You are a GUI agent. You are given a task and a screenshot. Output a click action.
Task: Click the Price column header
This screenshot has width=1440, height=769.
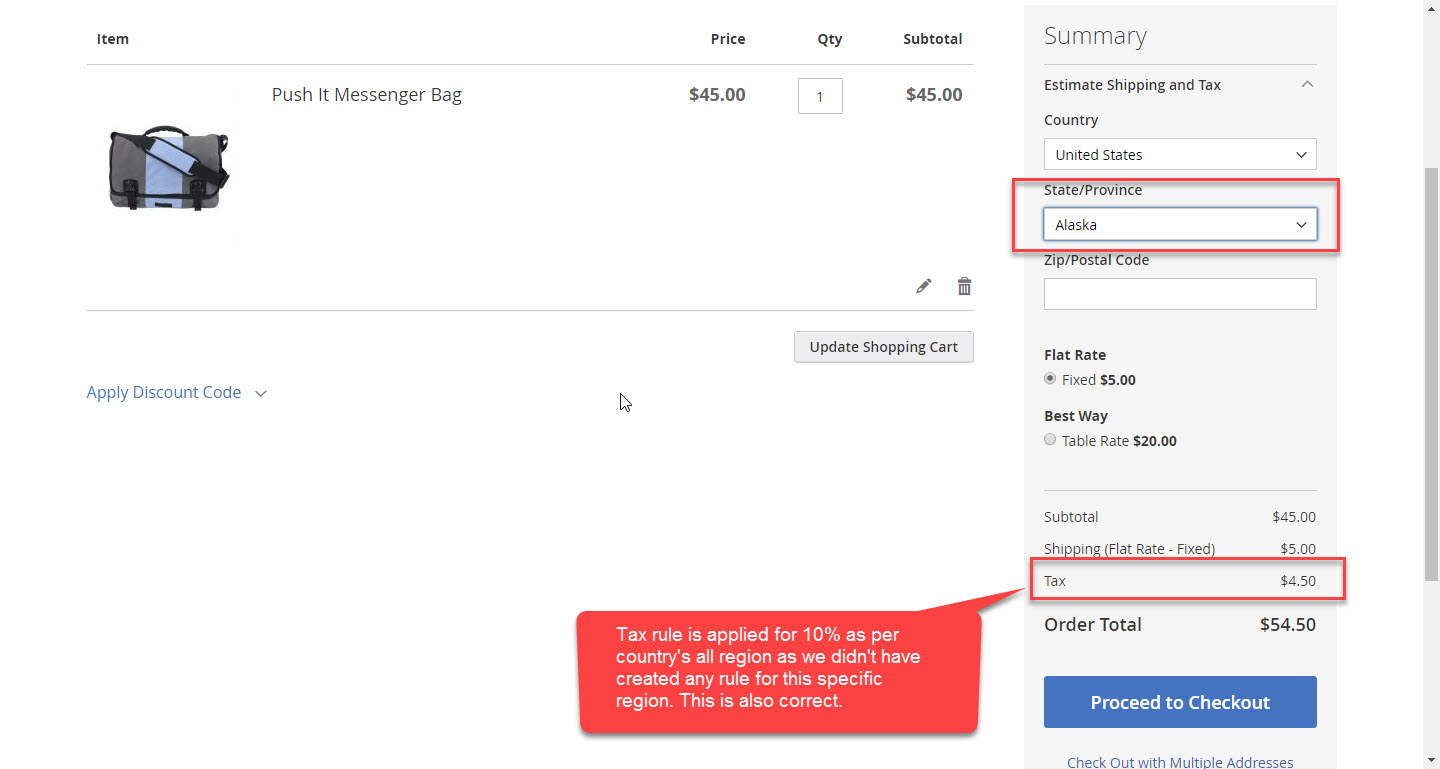point(728,39)
